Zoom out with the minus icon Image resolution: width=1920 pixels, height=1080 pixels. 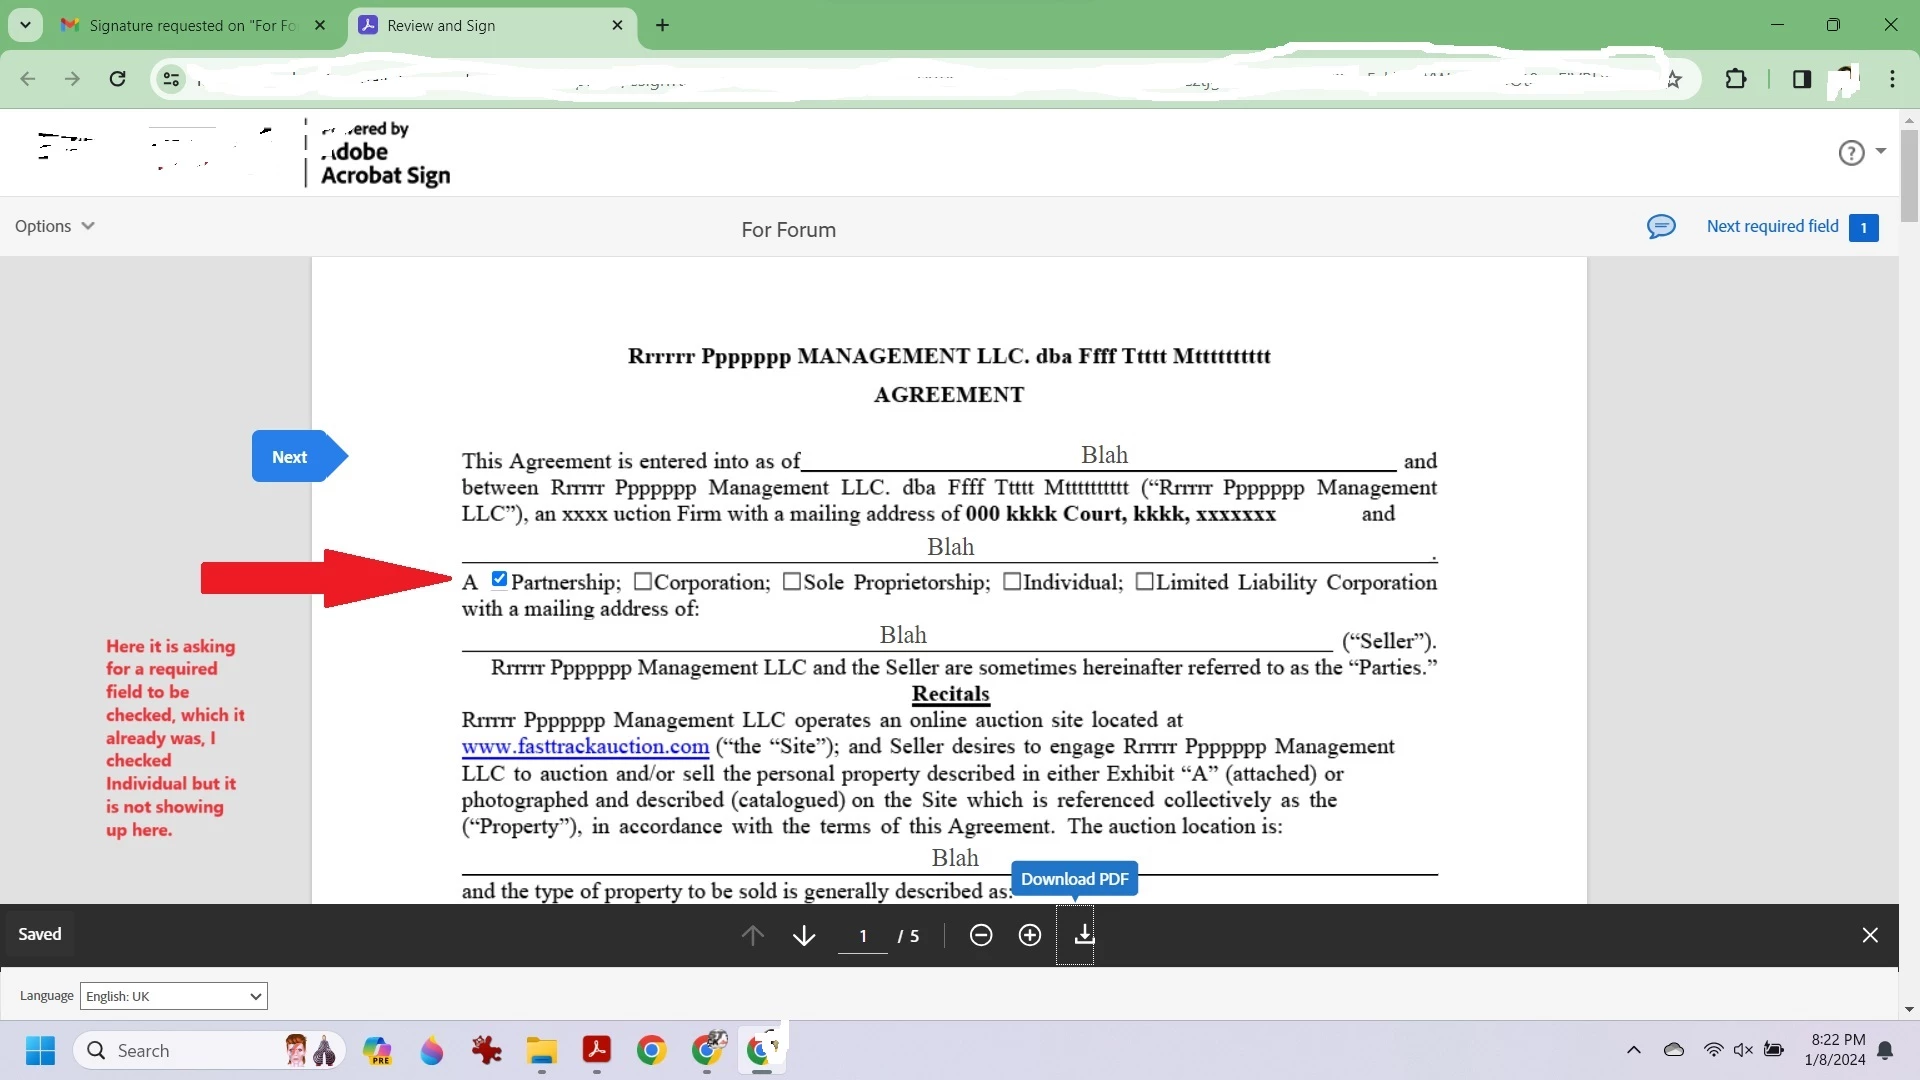coord(980,935)
